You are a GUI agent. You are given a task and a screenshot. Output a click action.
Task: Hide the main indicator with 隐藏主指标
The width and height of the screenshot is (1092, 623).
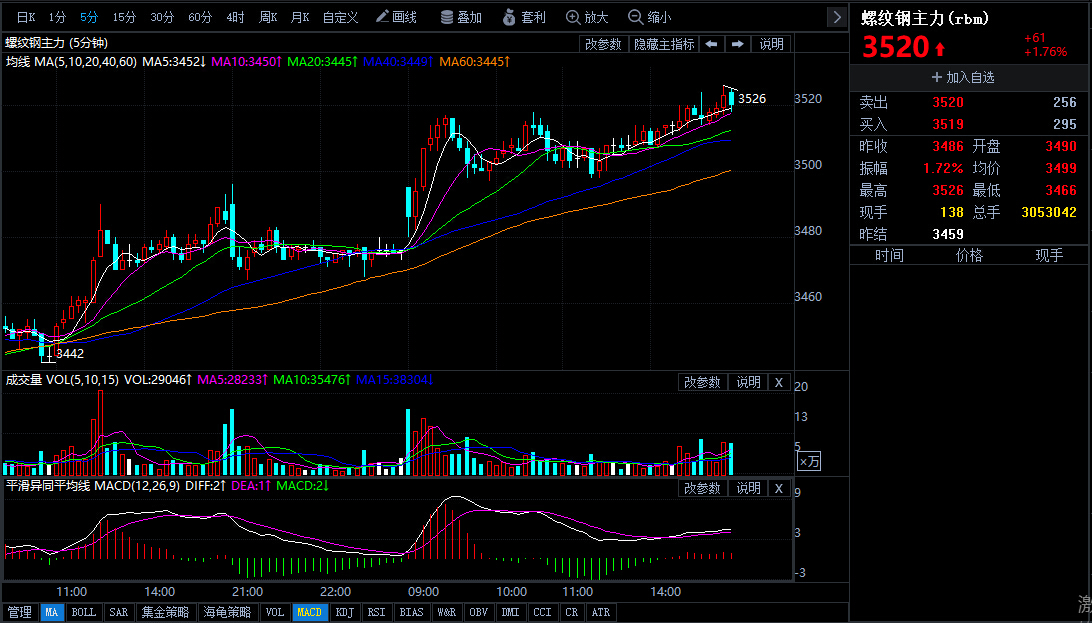click(x=663, y=44)
